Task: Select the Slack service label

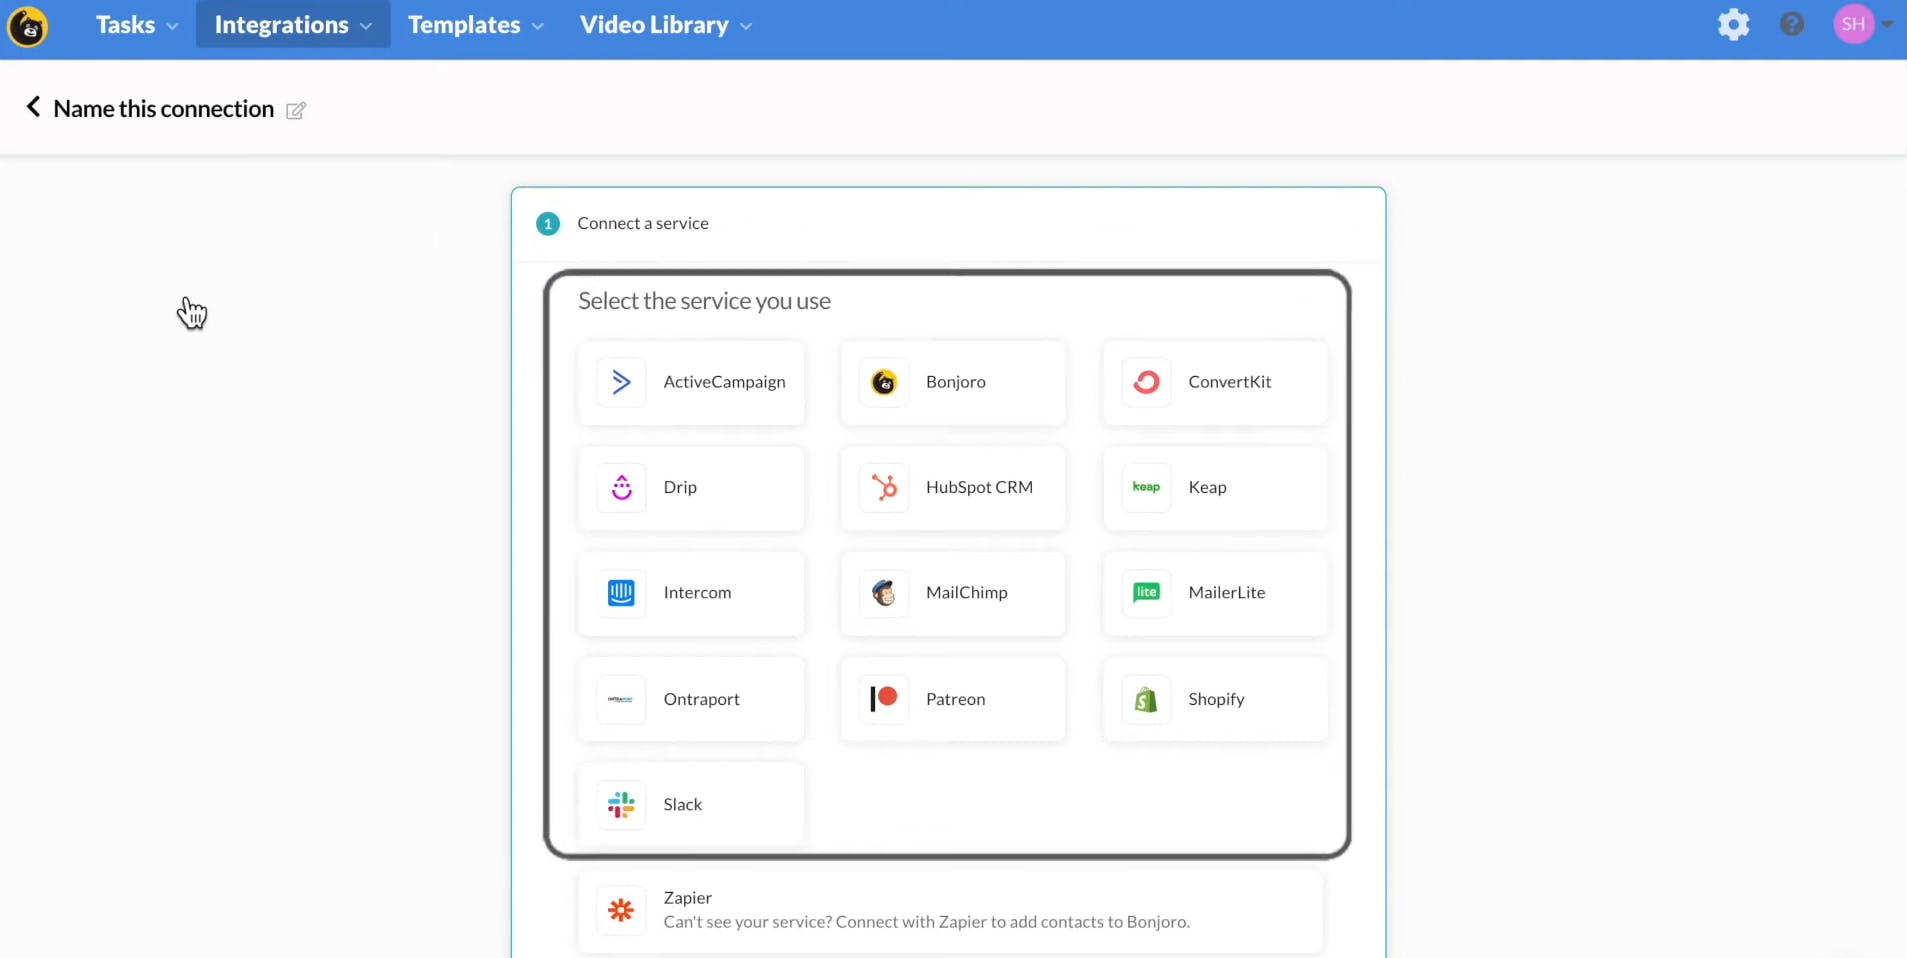Action: click(x=683, y=805)
